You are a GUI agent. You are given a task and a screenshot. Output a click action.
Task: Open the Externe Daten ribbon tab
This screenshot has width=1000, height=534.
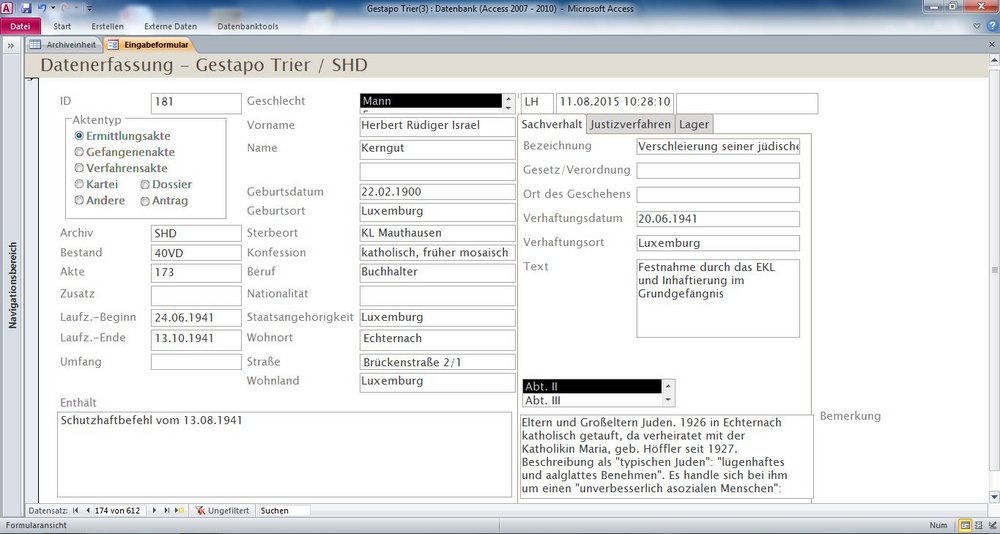coord(170,26)
